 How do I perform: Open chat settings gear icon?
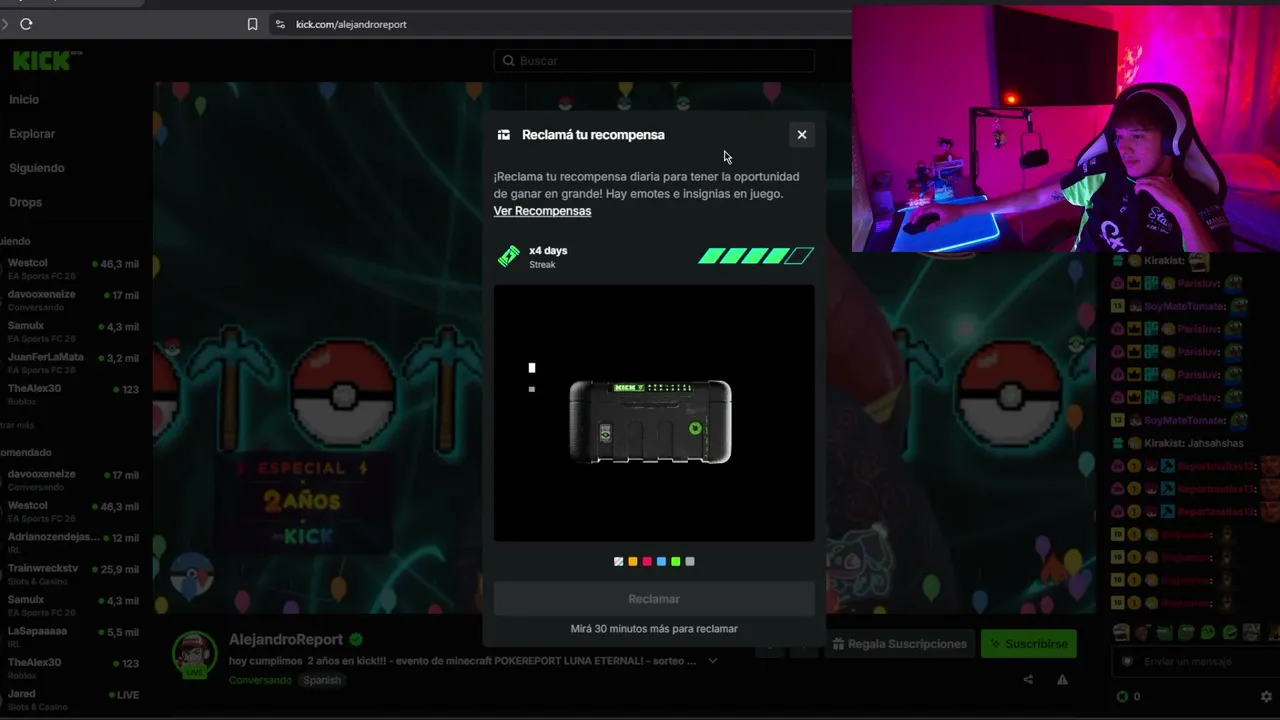coord(1266,696)
